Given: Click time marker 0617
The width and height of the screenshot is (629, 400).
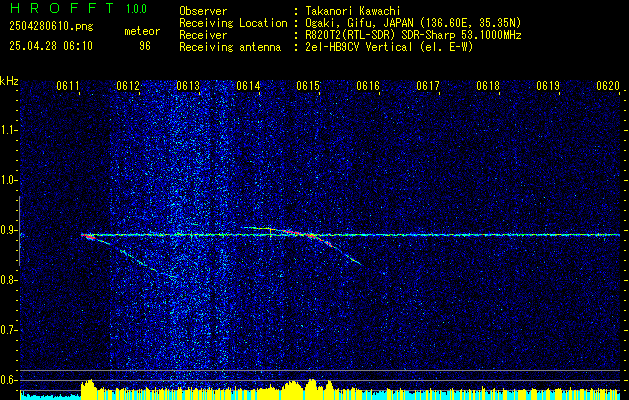Looking at the screenshot, I should point(428,85).
